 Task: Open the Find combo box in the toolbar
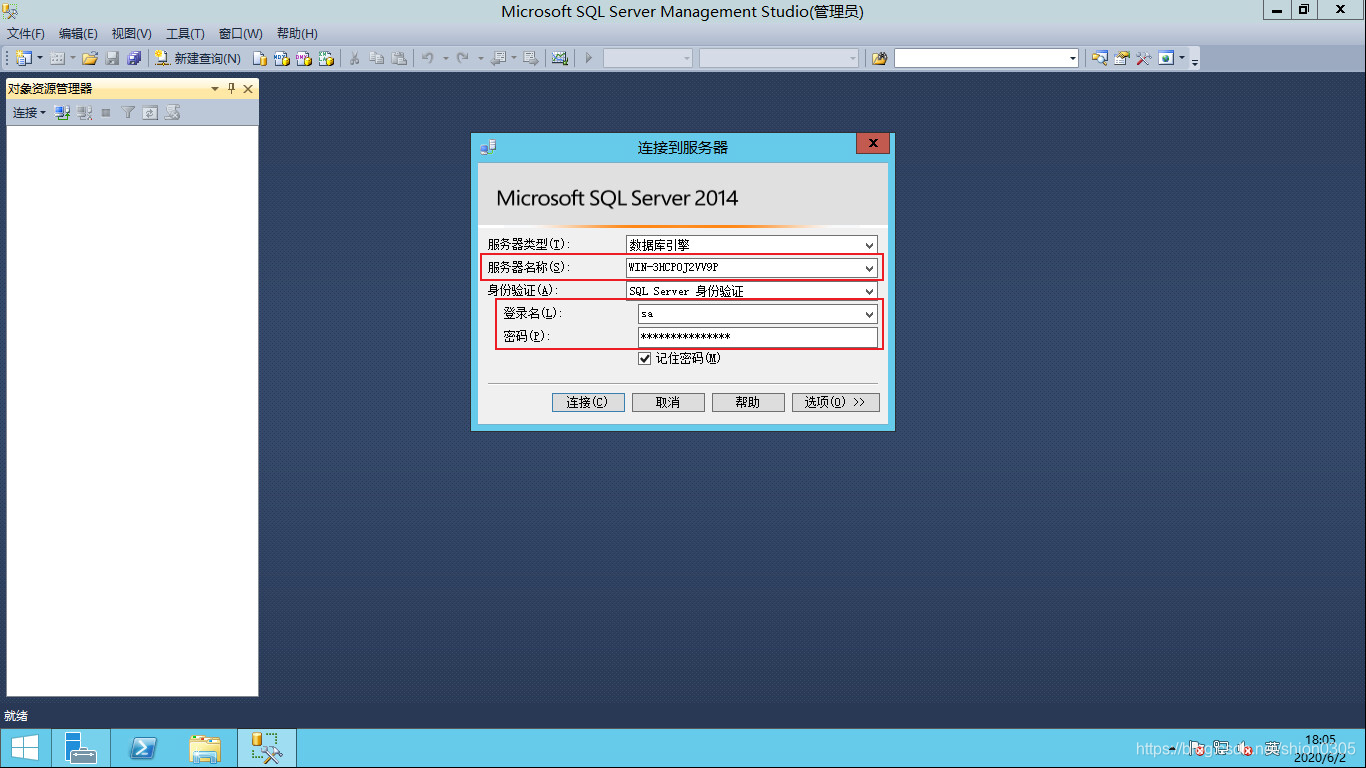986,58
